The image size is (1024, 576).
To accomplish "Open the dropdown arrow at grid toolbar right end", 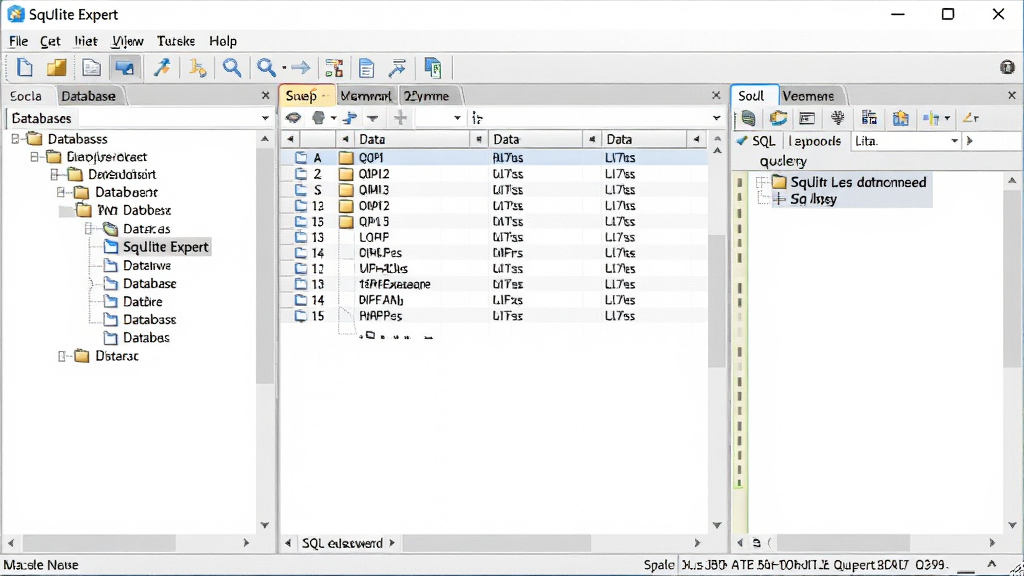I will click(x=716, y=118).
